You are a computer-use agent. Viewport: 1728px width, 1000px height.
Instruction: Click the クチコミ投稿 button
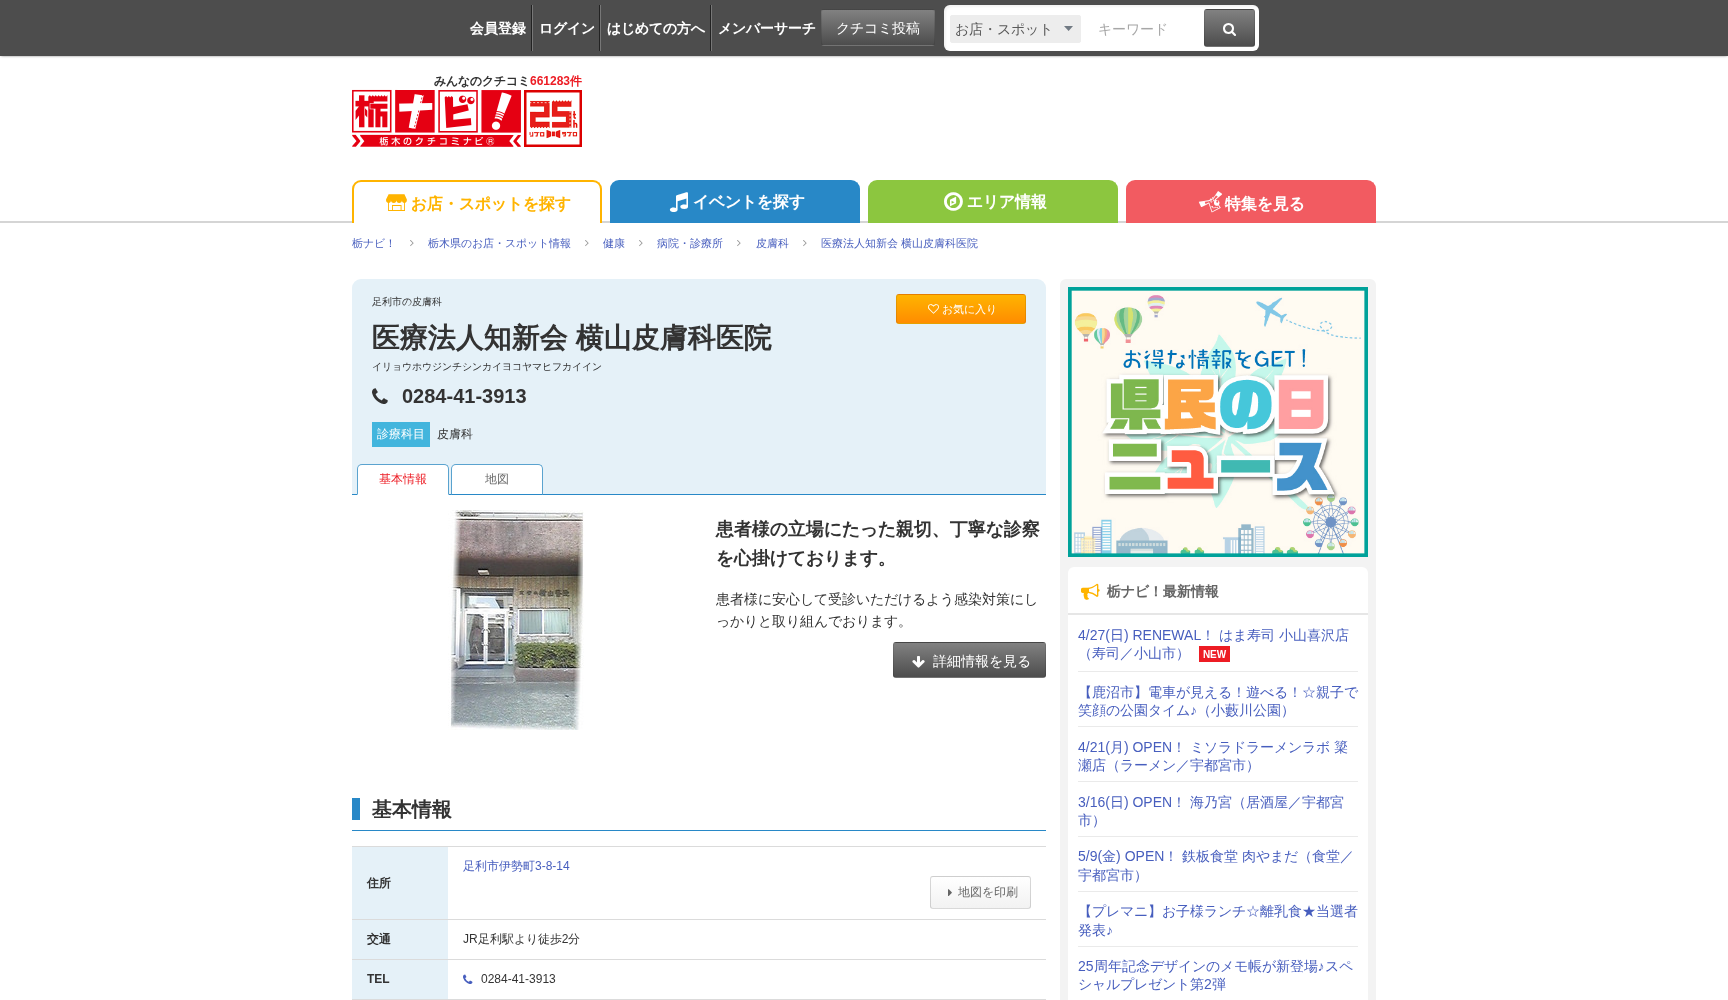pos(877,28)
